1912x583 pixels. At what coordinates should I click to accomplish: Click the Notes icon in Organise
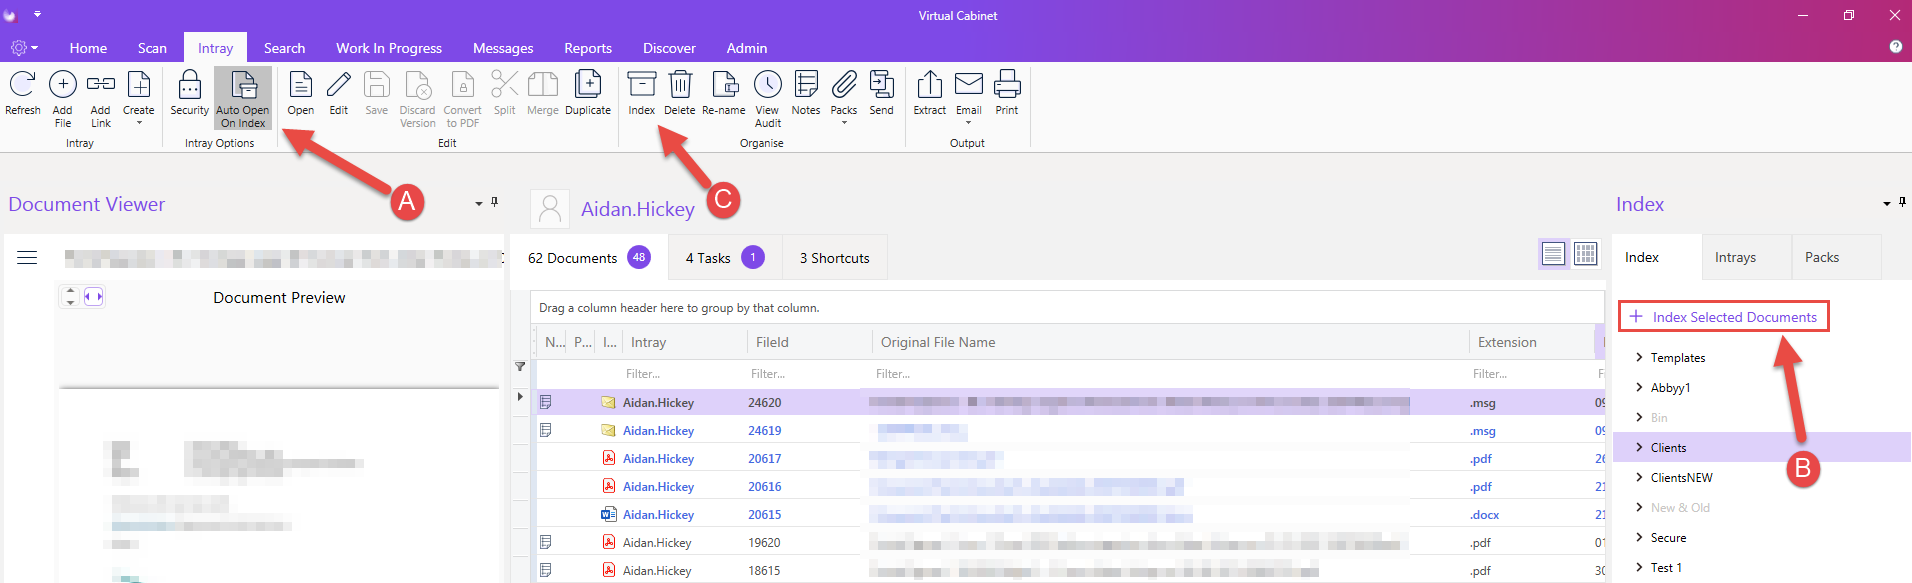[x=806, y=84]
